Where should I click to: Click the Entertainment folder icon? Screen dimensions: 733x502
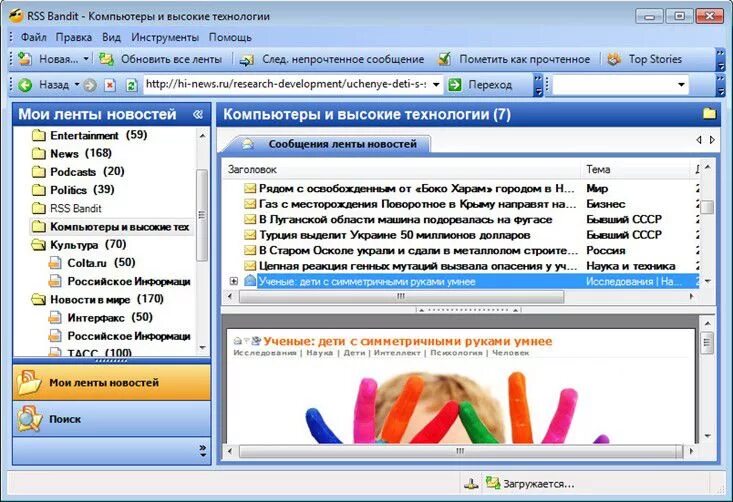click(38, 136)
